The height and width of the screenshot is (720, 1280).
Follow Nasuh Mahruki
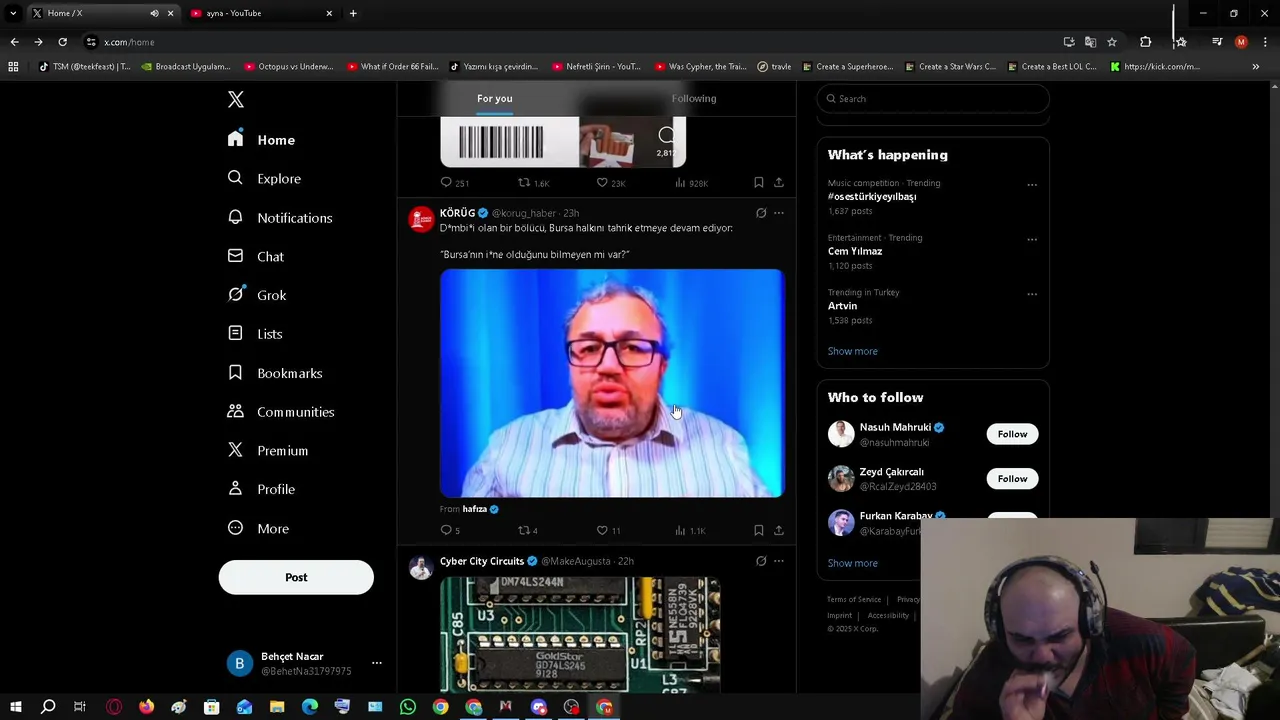click(x=1012, y=434)
